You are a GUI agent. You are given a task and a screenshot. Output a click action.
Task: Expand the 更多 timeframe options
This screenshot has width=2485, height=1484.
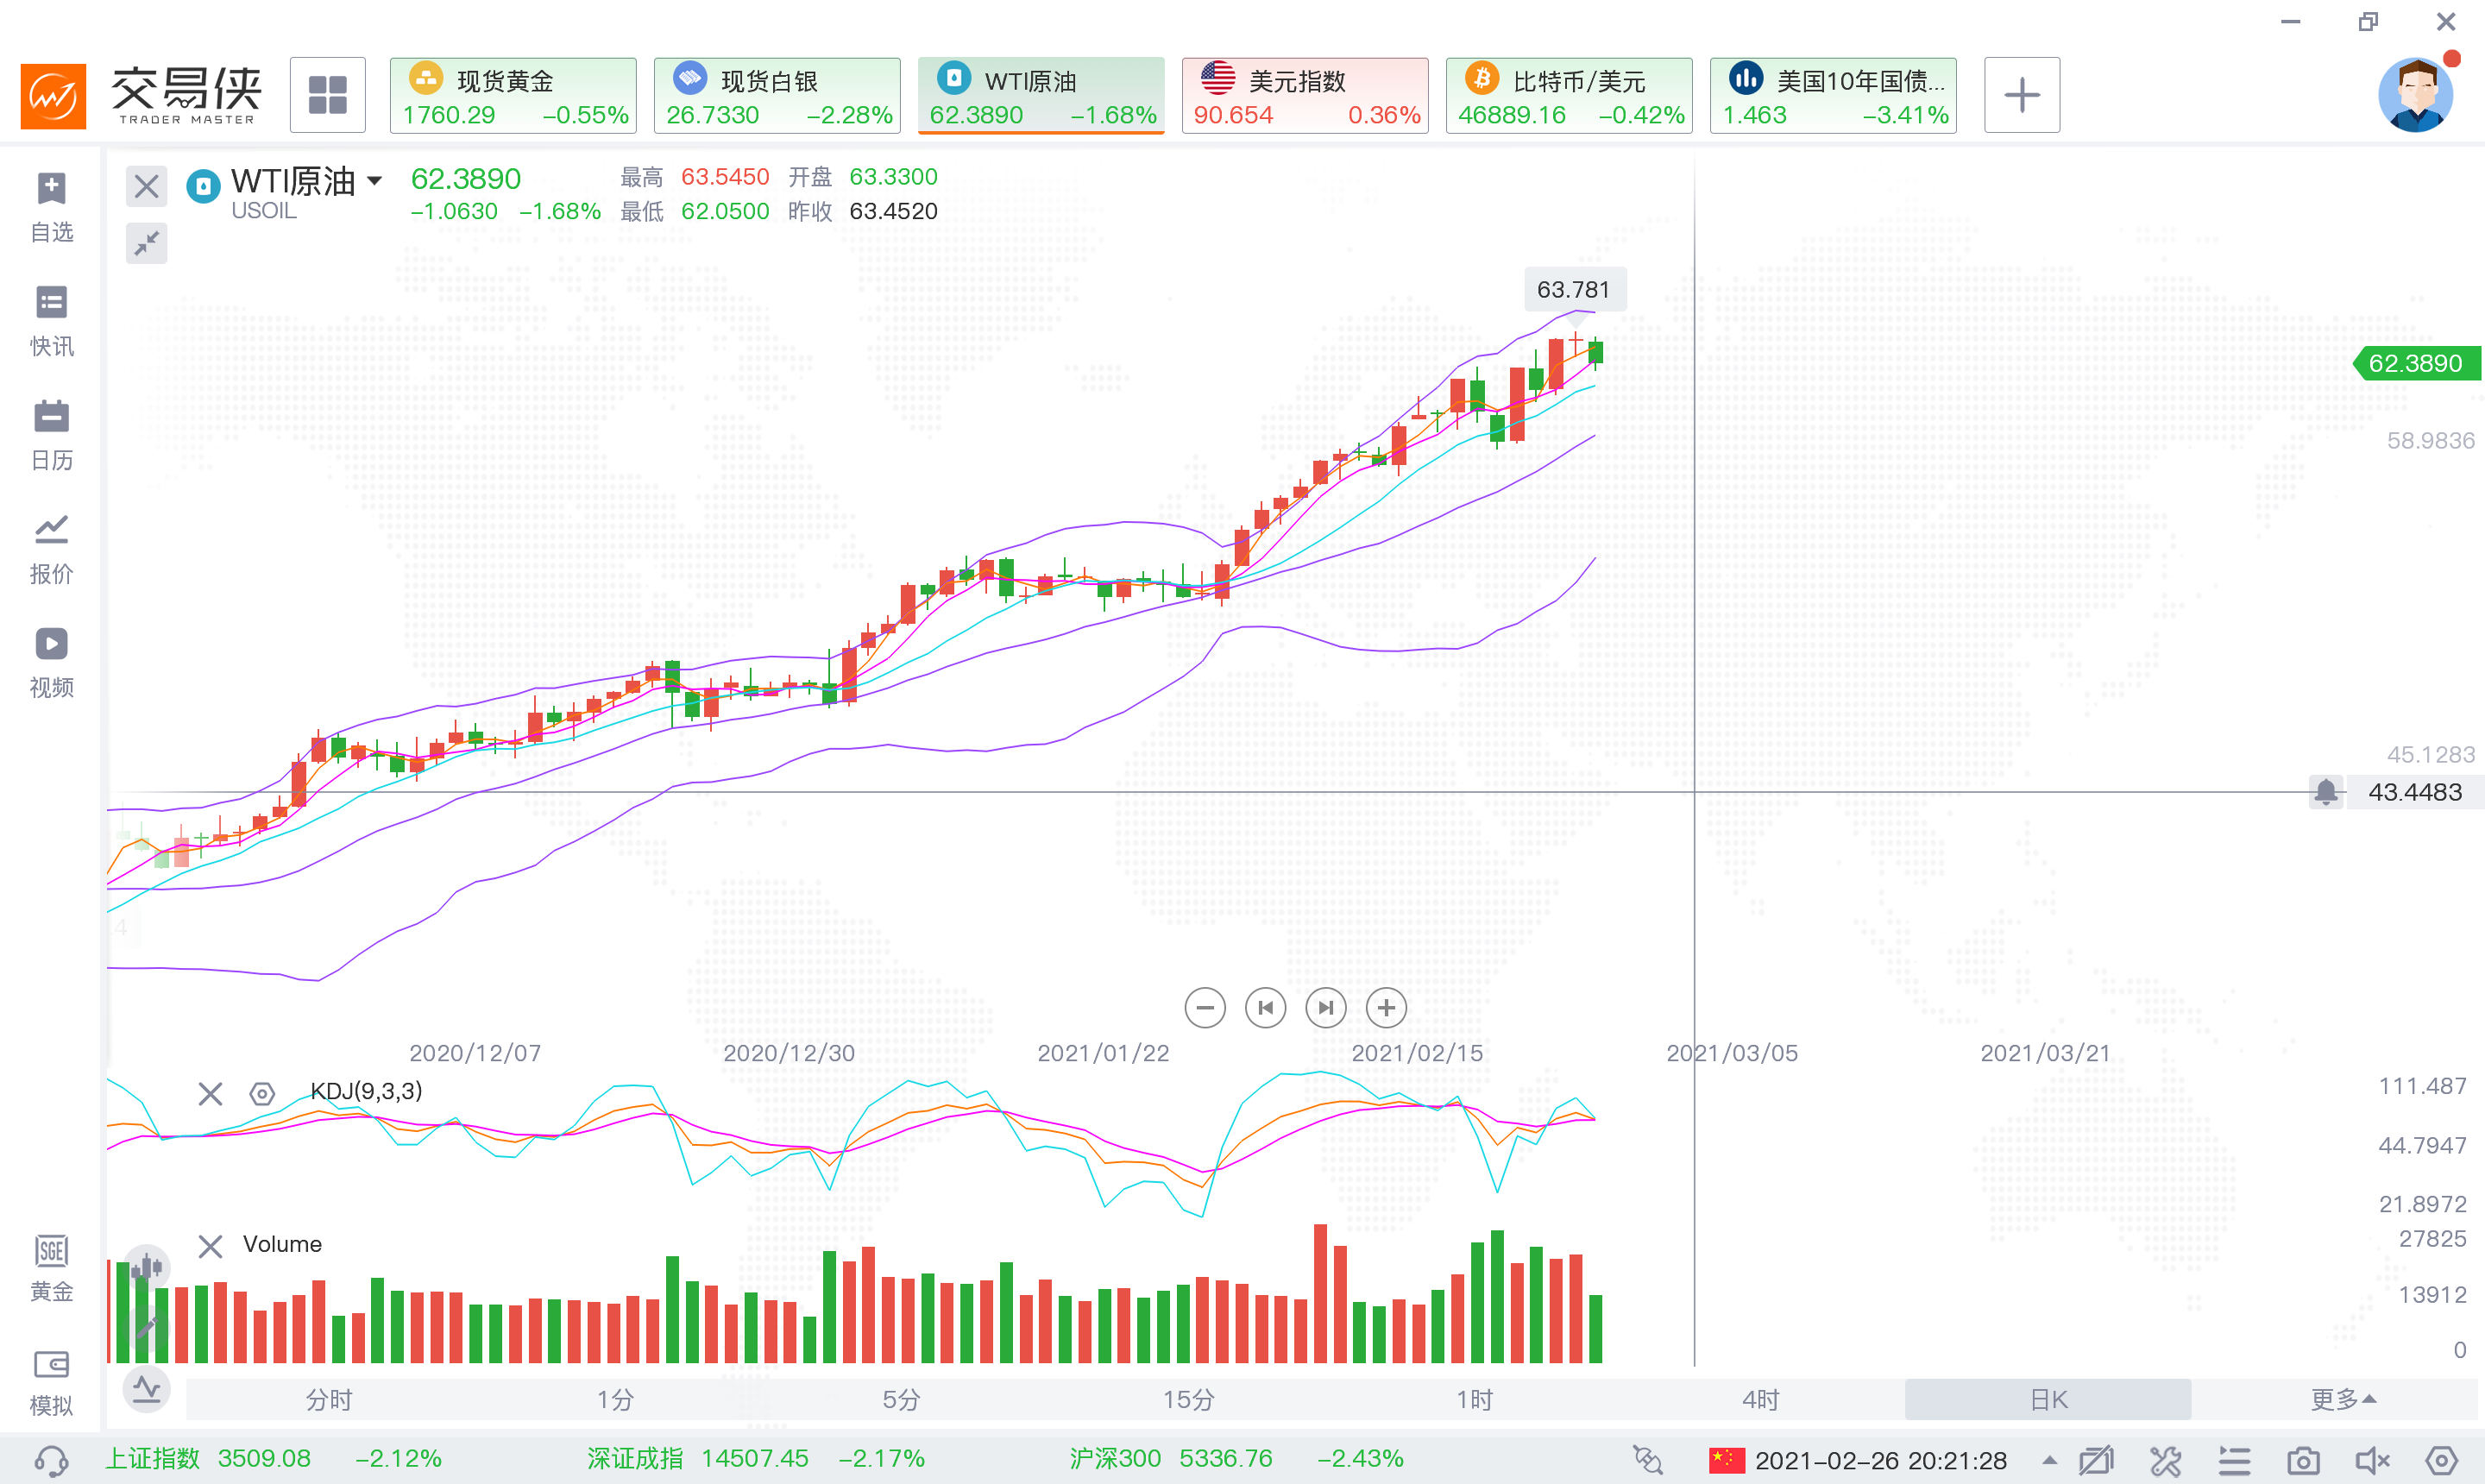point(2342,1399)
